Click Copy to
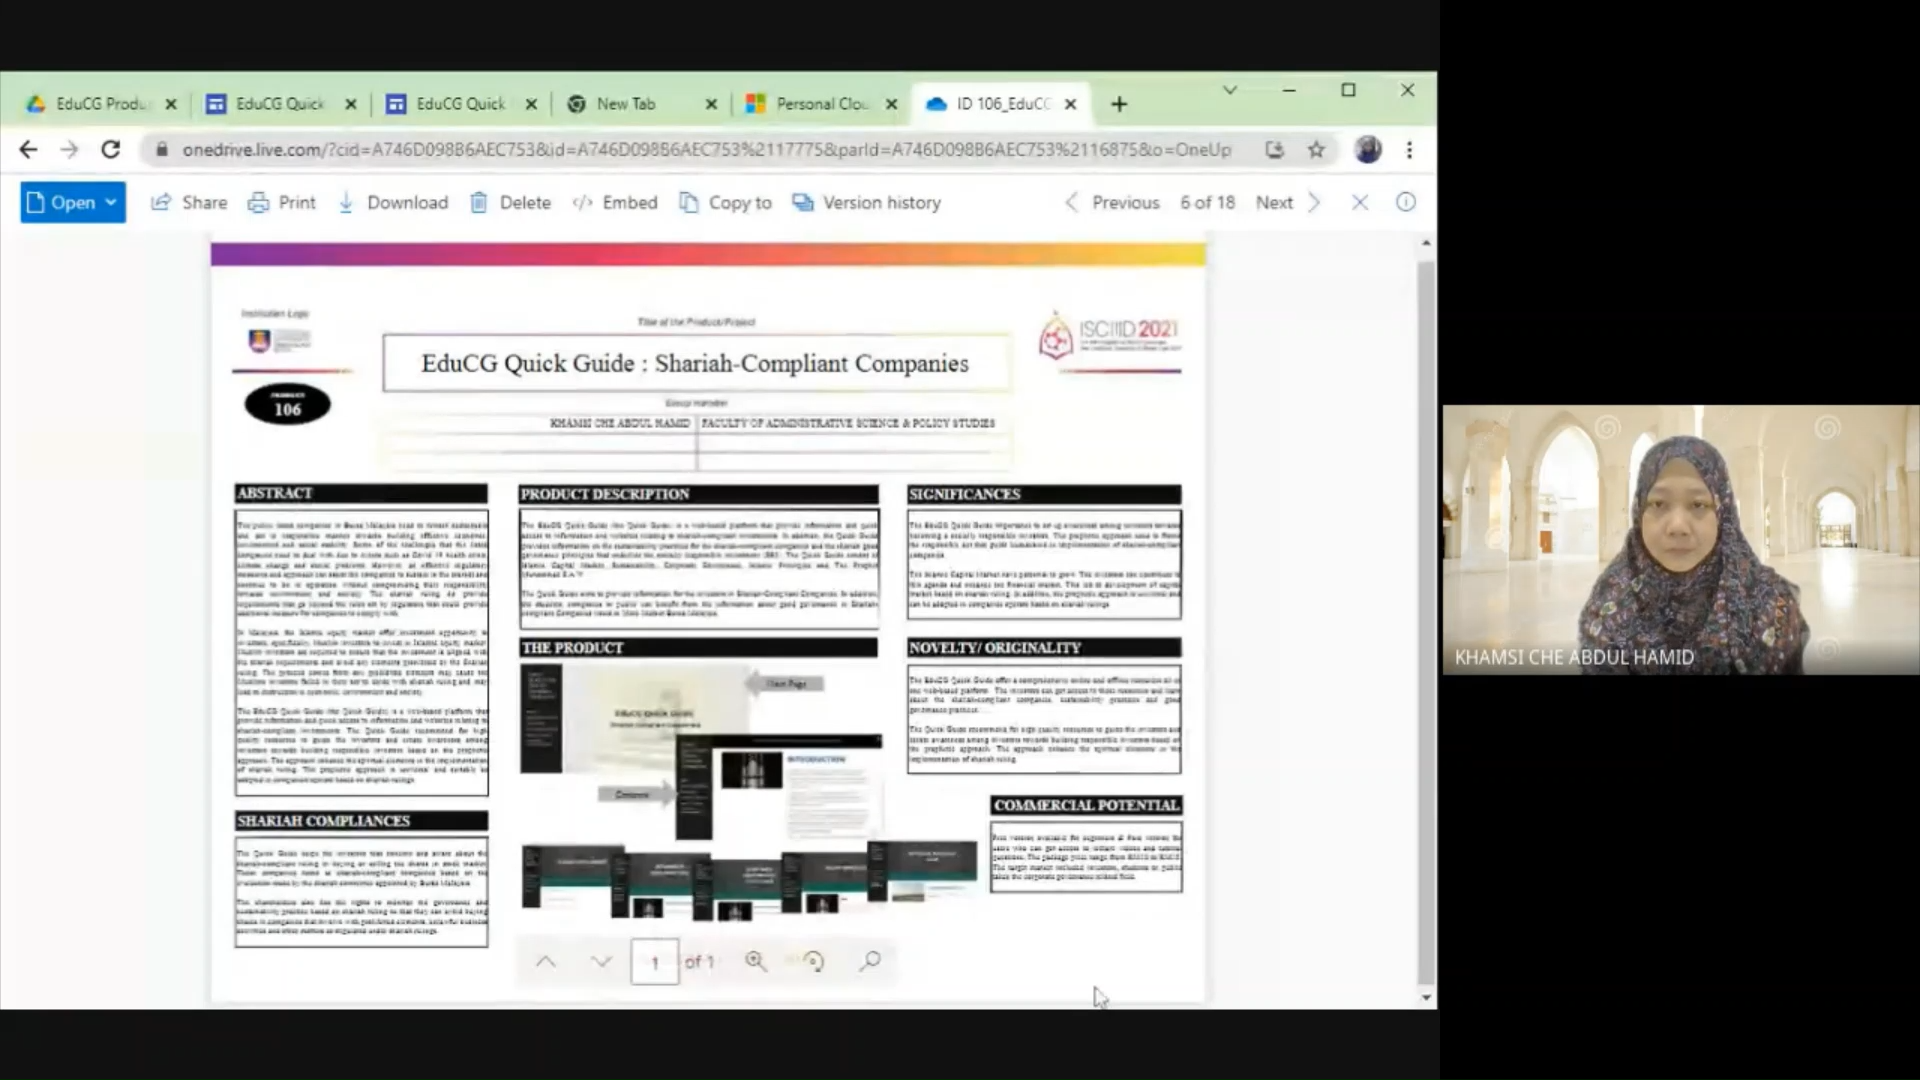Image resolution: width=1920 pixels, height=1080 pixels. point(725,202)
